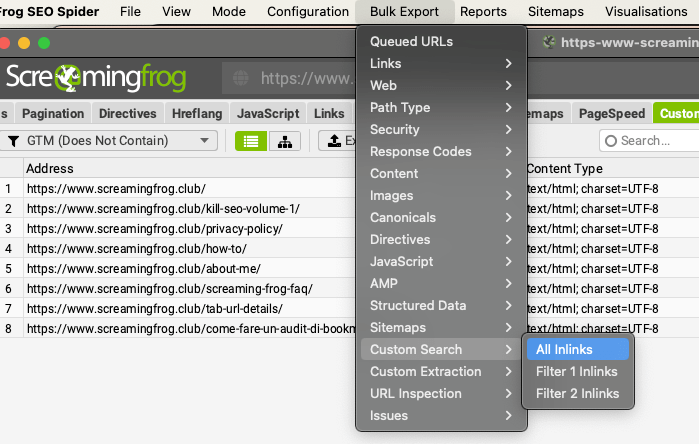Click the filter funnel icon

(13, 141)
